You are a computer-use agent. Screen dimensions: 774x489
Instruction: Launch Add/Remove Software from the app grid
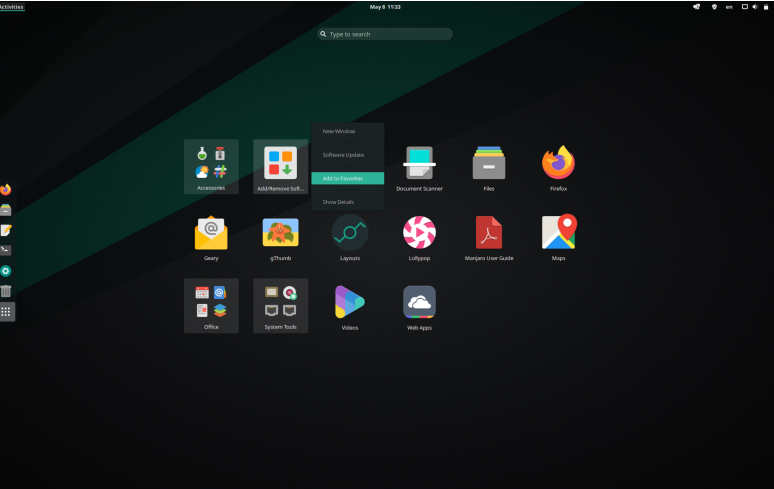tap(280, 166)
